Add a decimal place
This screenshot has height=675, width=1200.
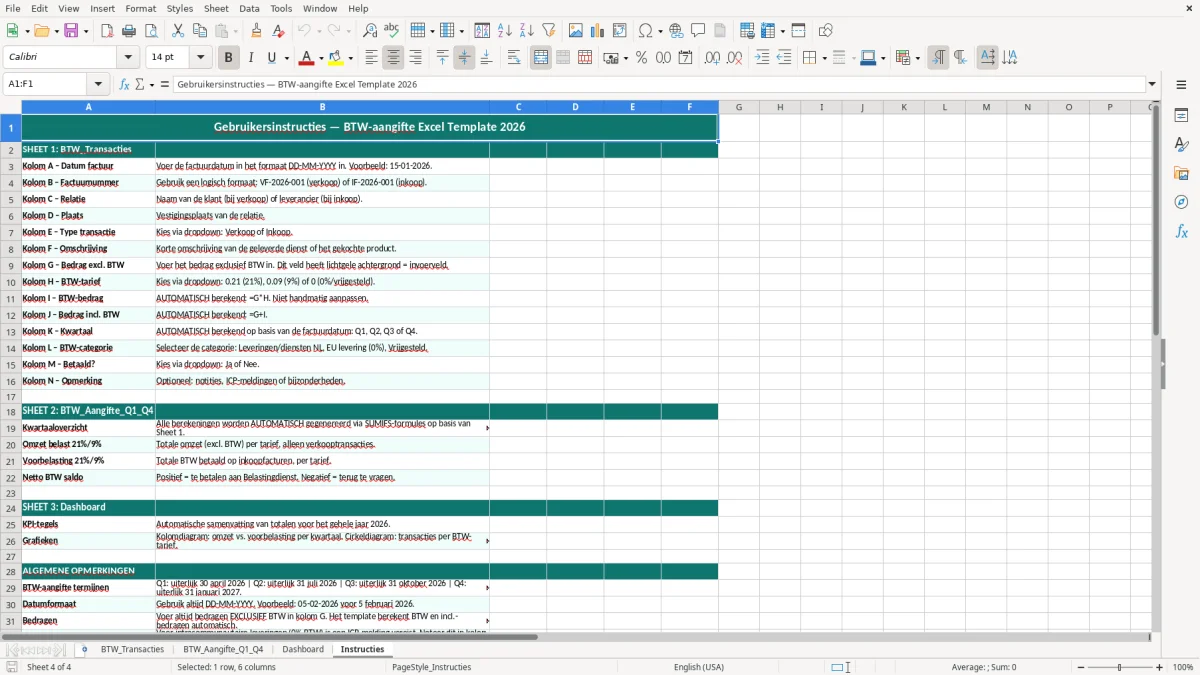point(712,58)
